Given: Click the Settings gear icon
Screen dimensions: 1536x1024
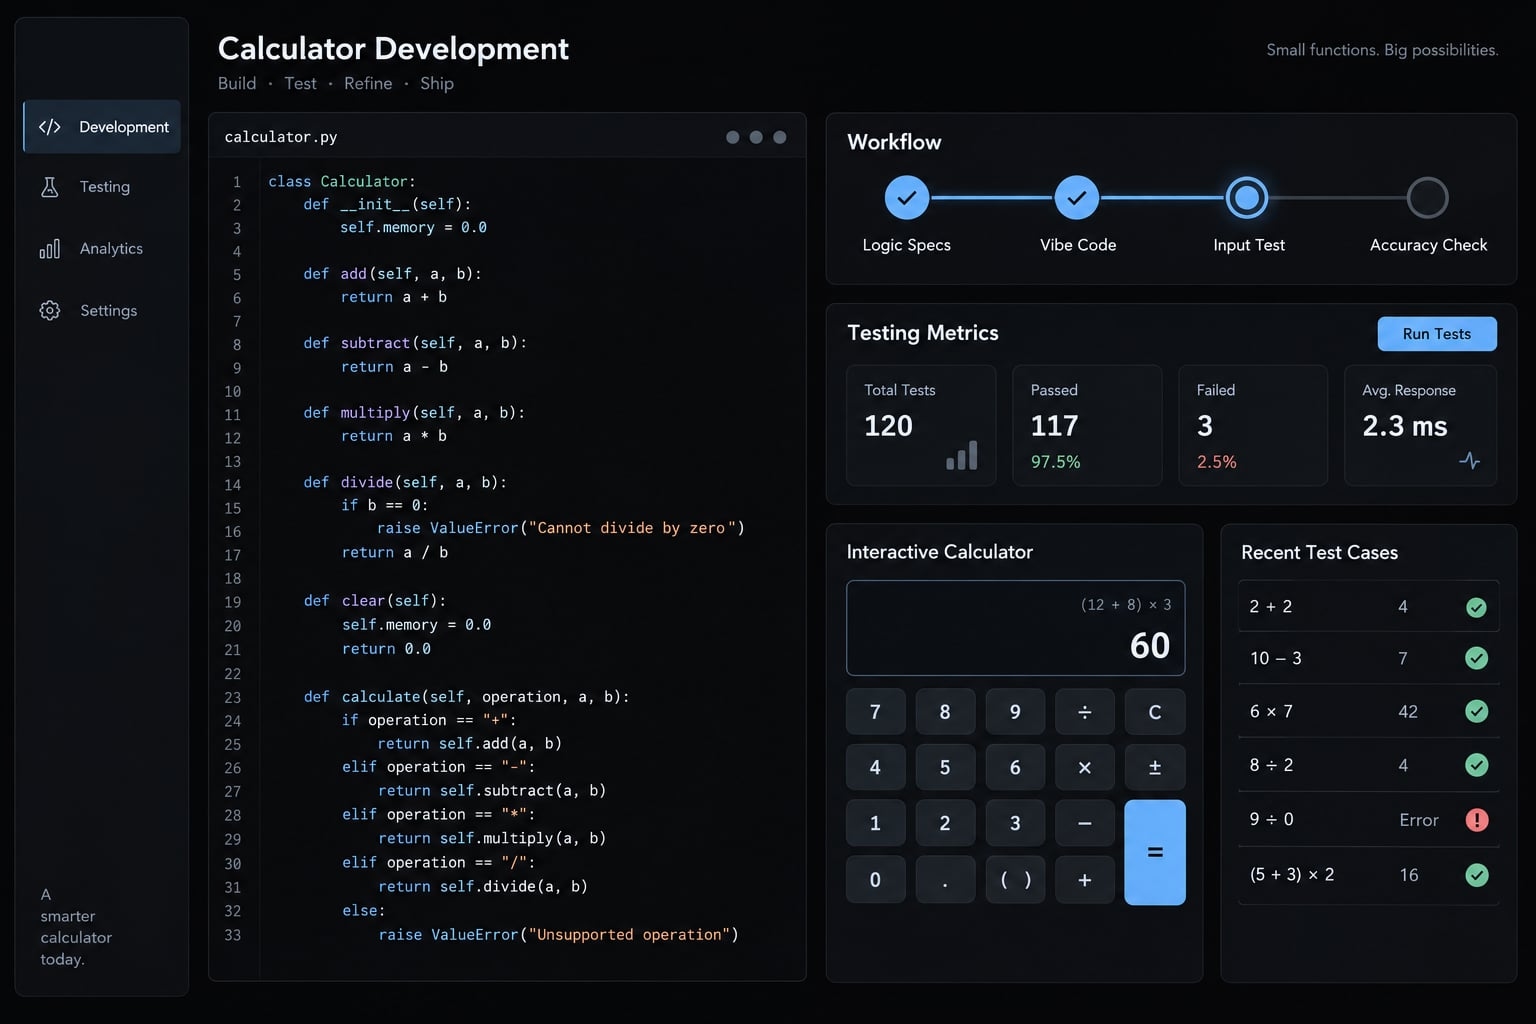Looking at the screenshot, I should coord(49,311).
